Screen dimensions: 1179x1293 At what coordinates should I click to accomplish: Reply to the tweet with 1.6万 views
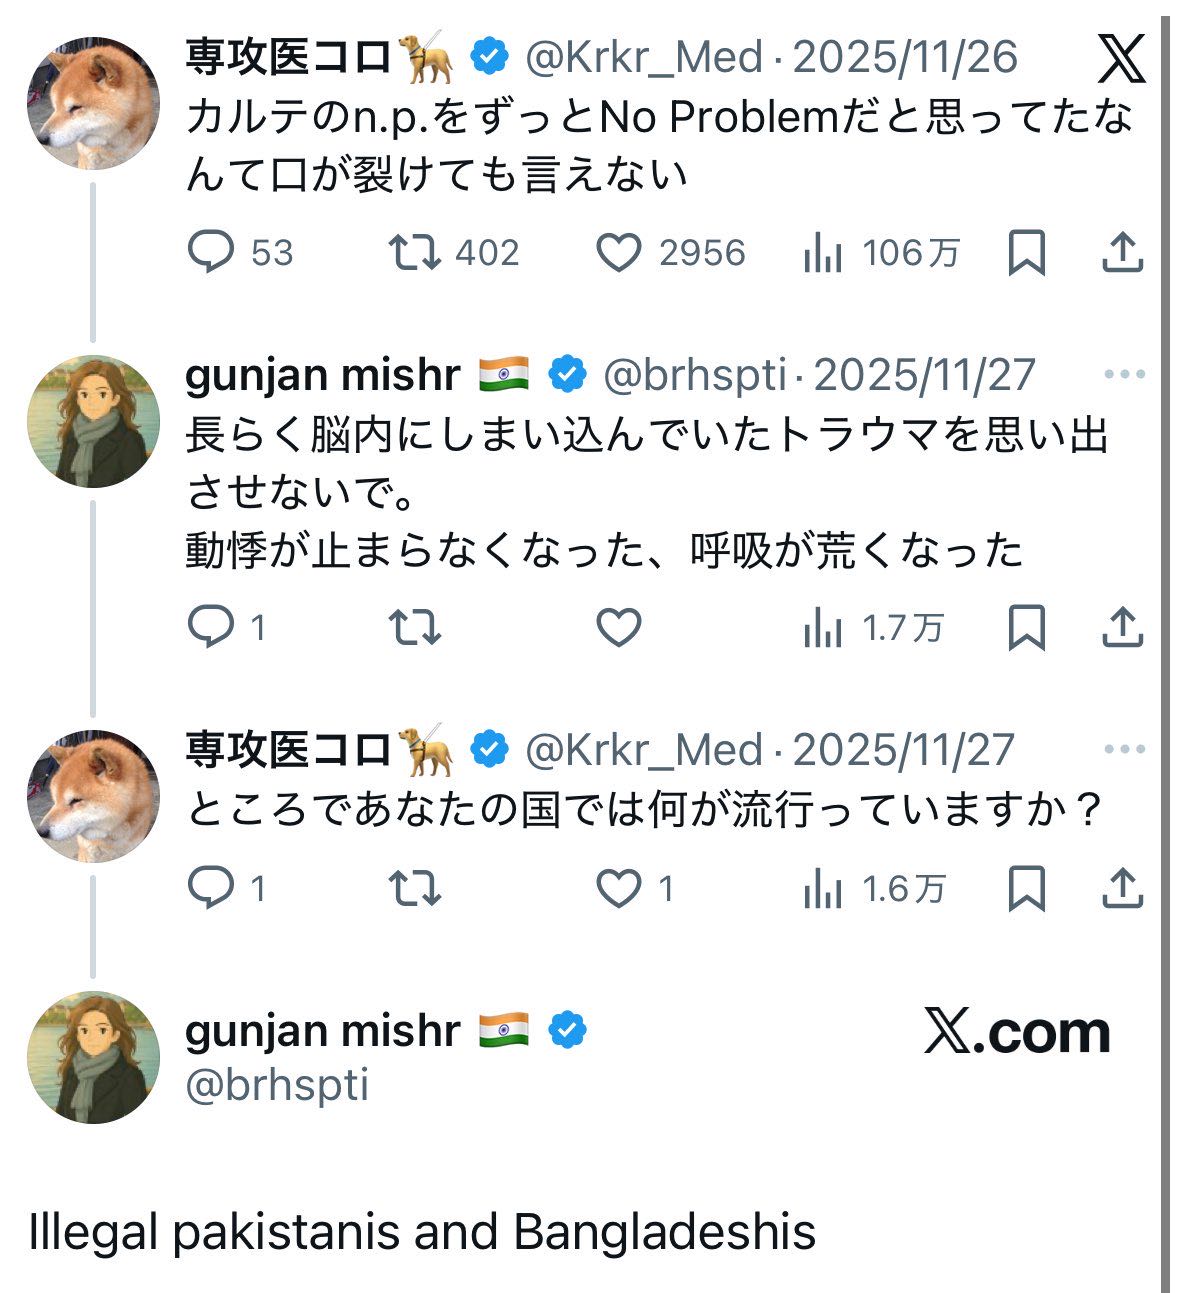pos(211,888)
